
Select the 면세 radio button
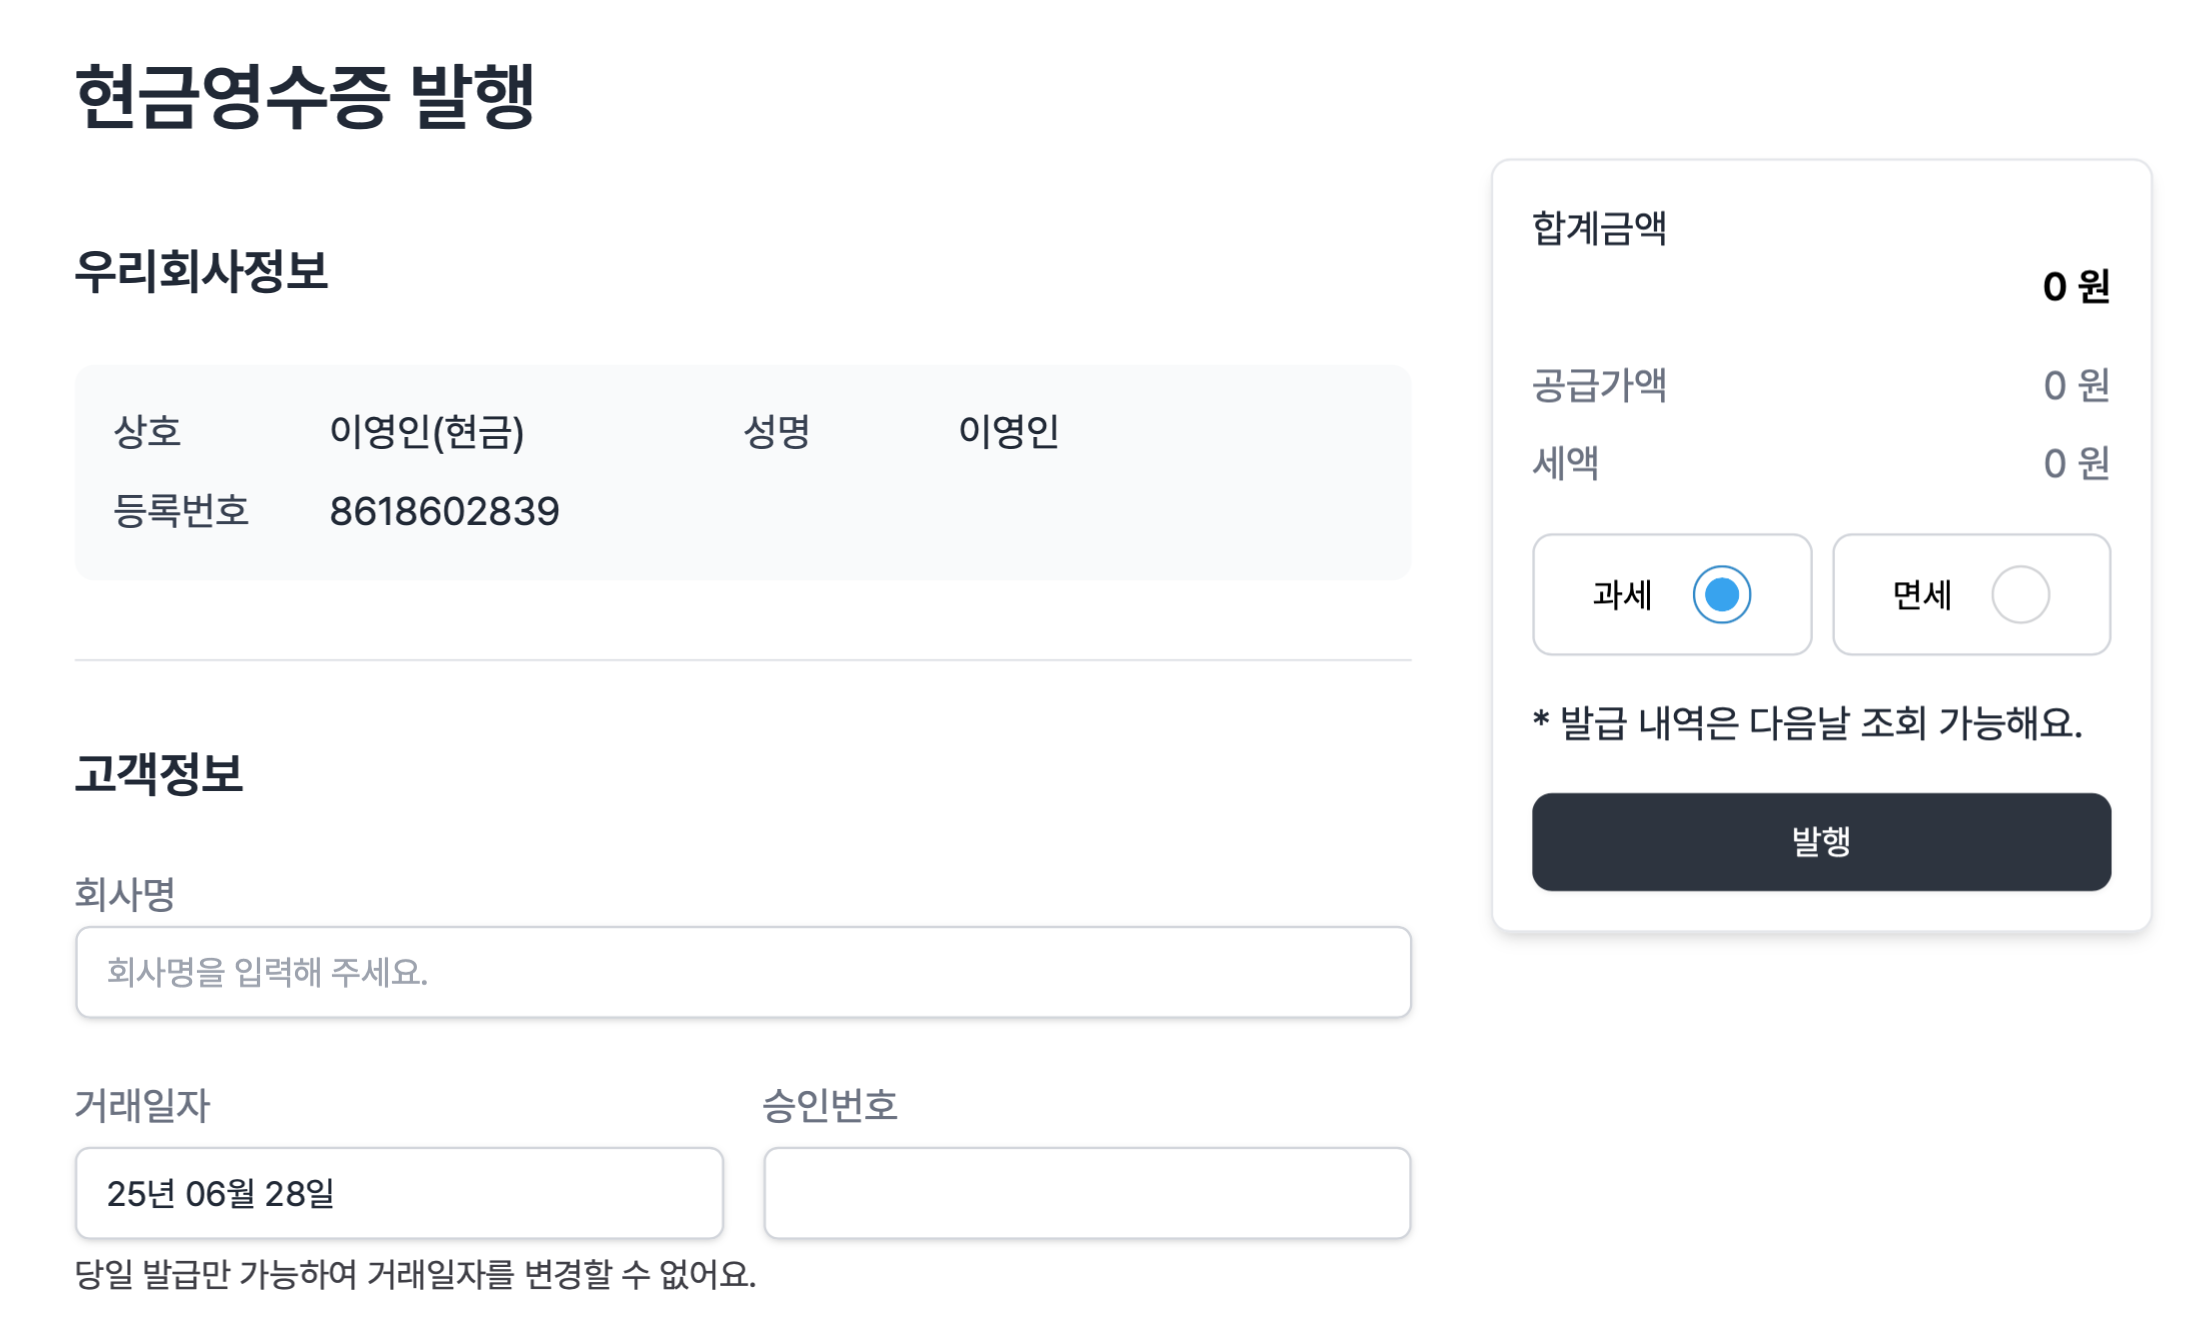(2019, 595)
